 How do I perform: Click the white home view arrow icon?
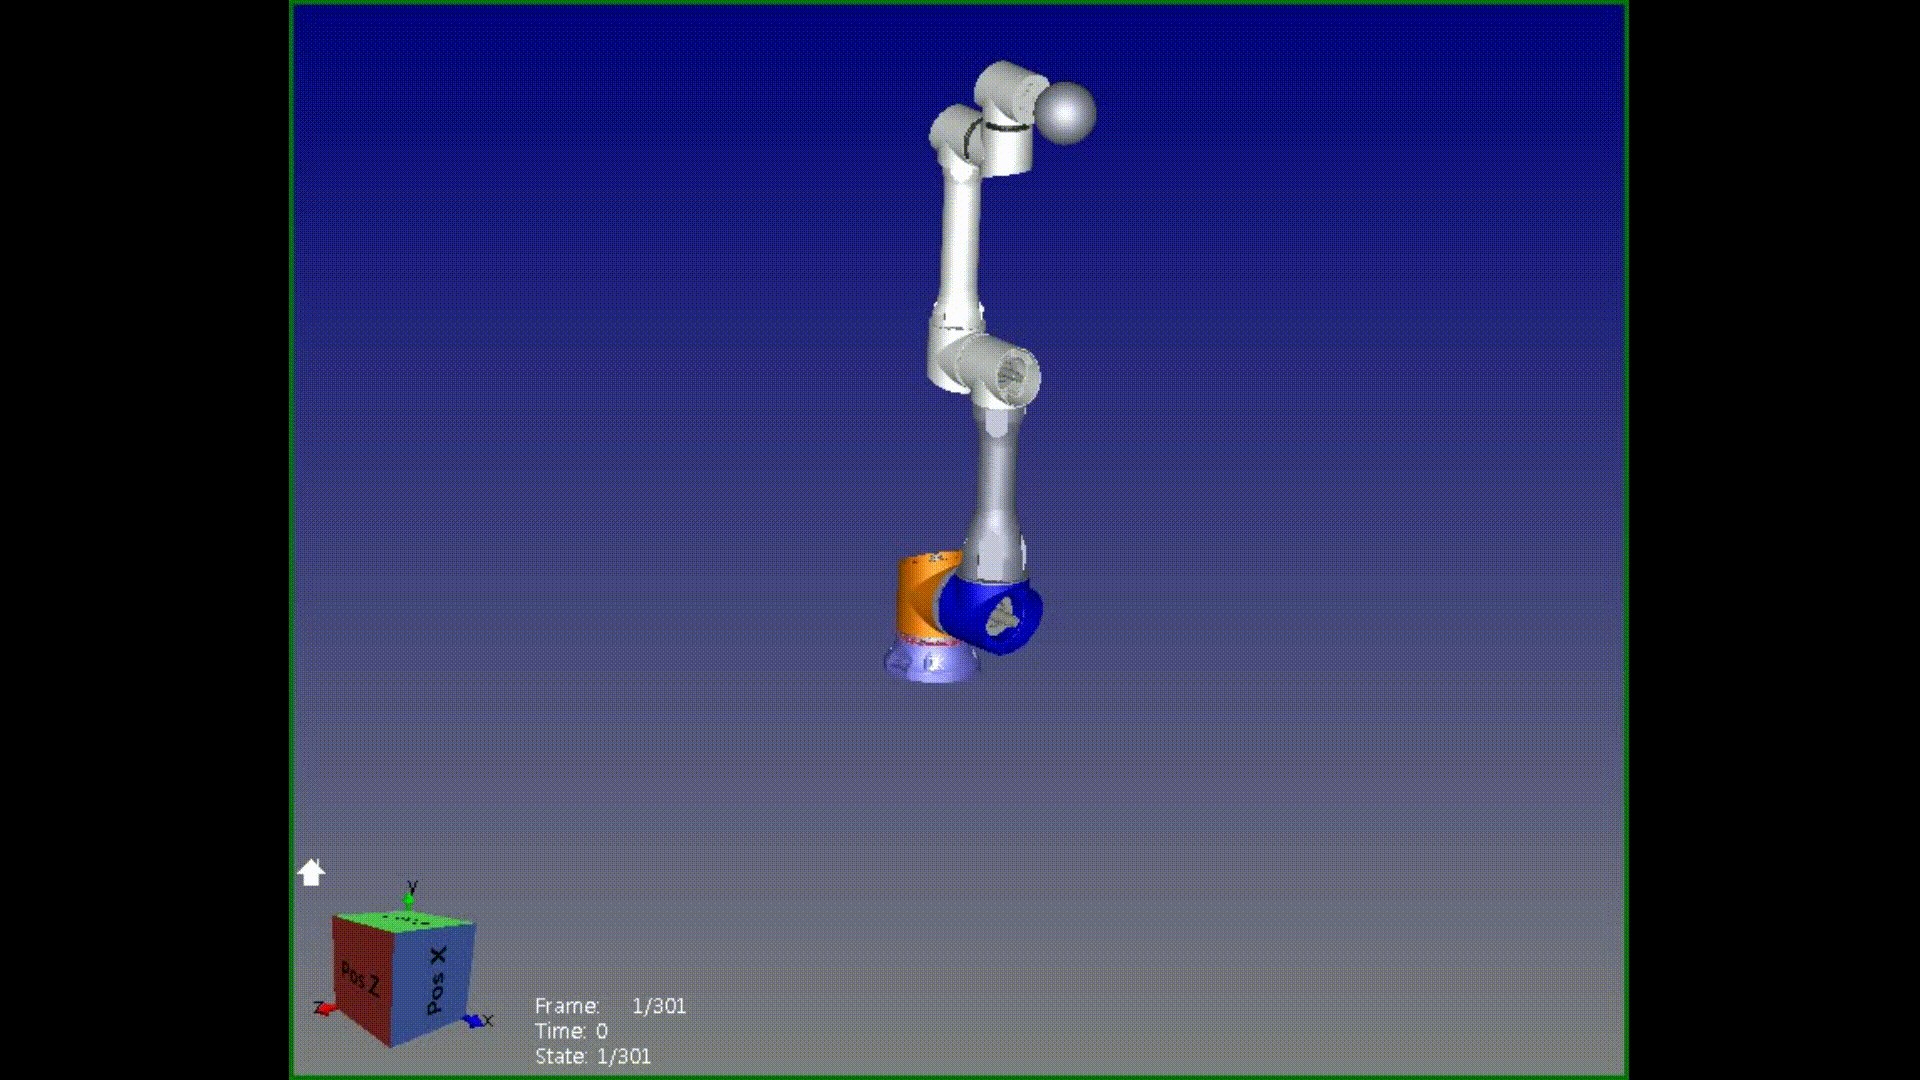pyautogui.click(x=311, y=872)
